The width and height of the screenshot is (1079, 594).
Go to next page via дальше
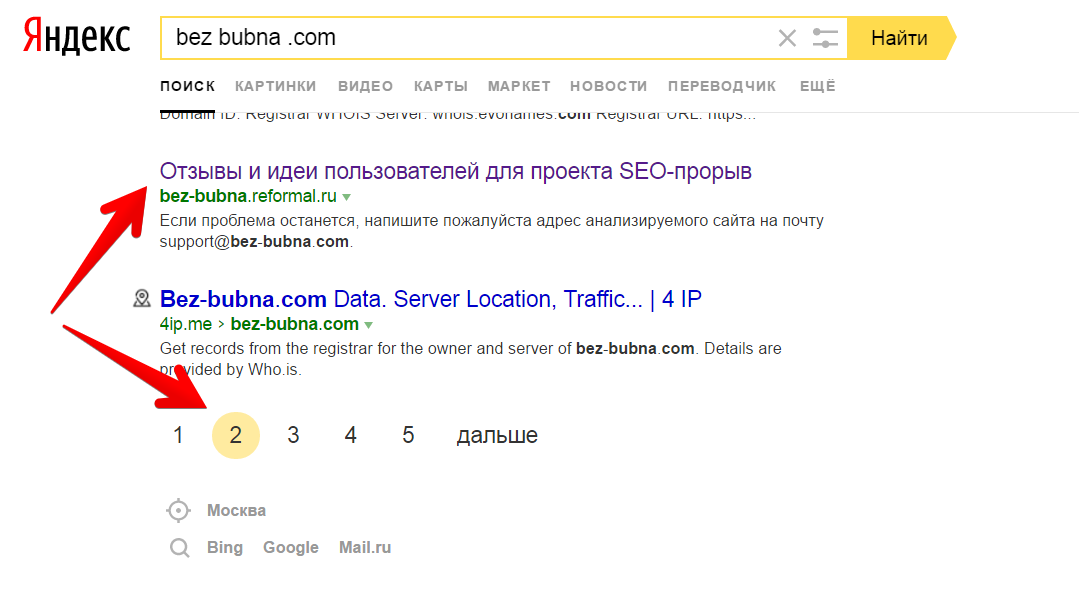[497, 435]
